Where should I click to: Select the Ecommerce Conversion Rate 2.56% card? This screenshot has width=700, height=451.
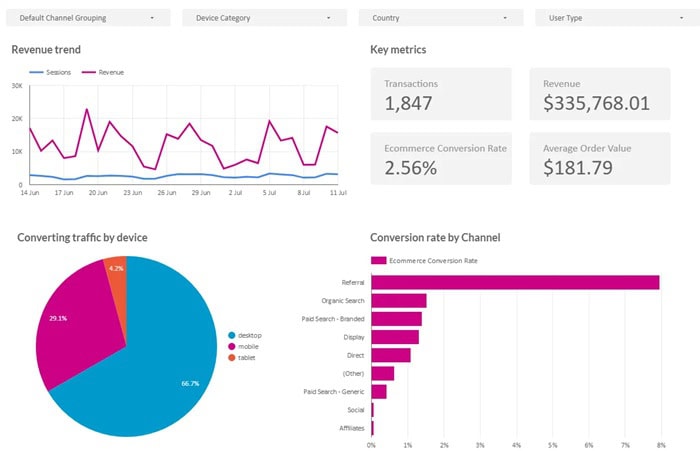coord(441,159)
